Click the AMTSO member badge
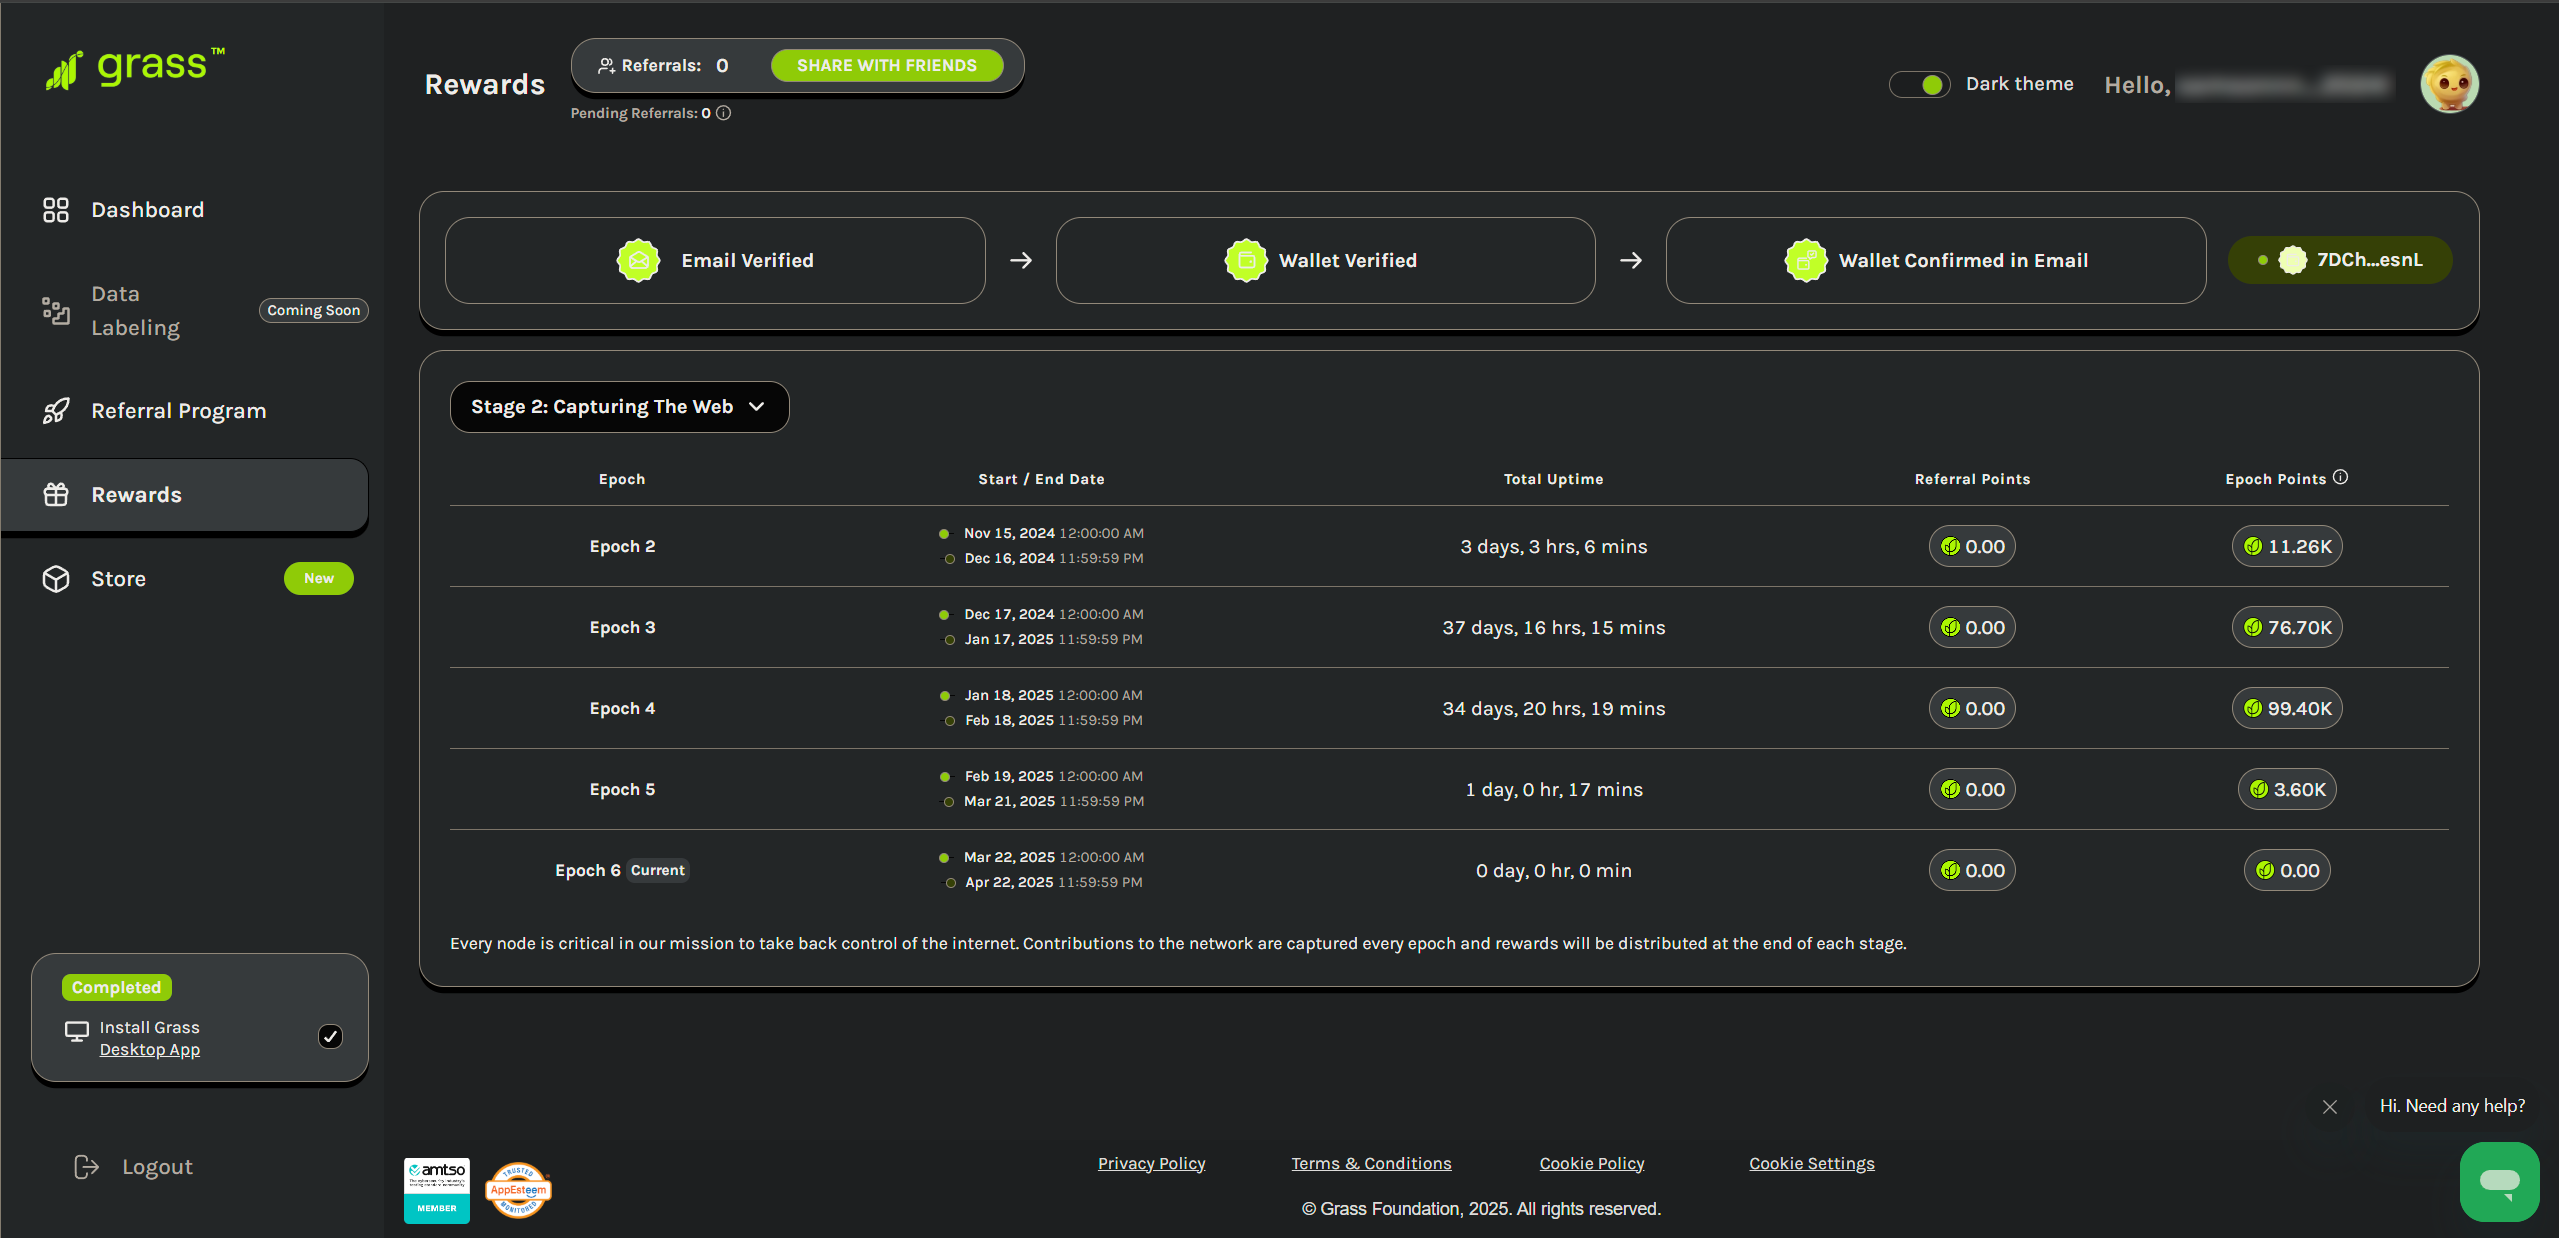The height and width of the screenshot is (1238, 2559). [436, 1190]
